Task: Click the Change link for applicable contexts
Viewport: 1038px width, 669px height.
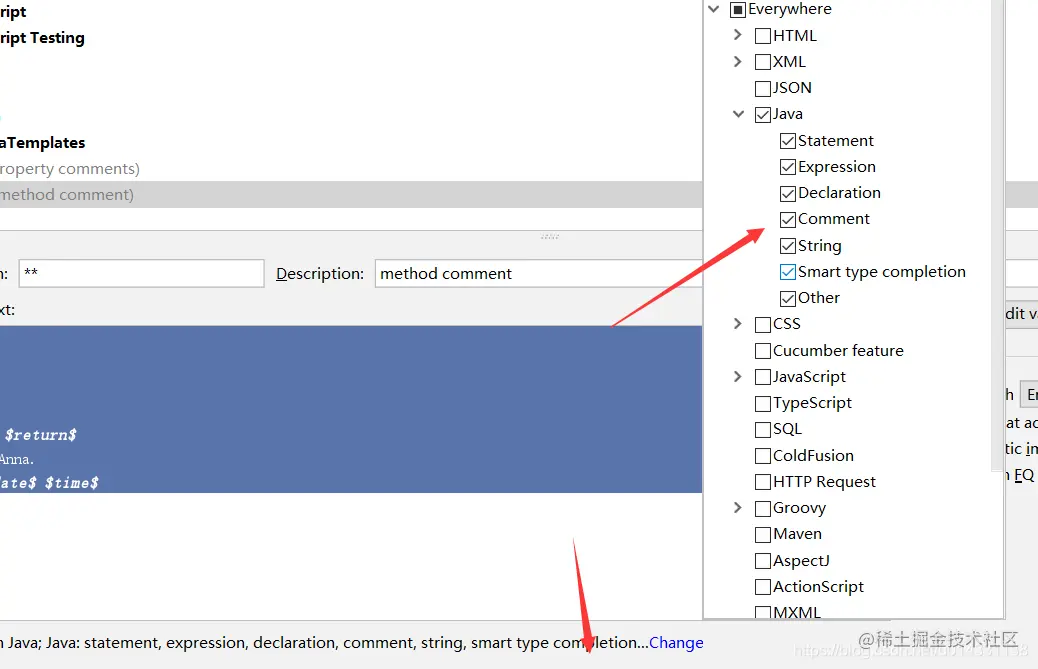Action: point(676,643)
